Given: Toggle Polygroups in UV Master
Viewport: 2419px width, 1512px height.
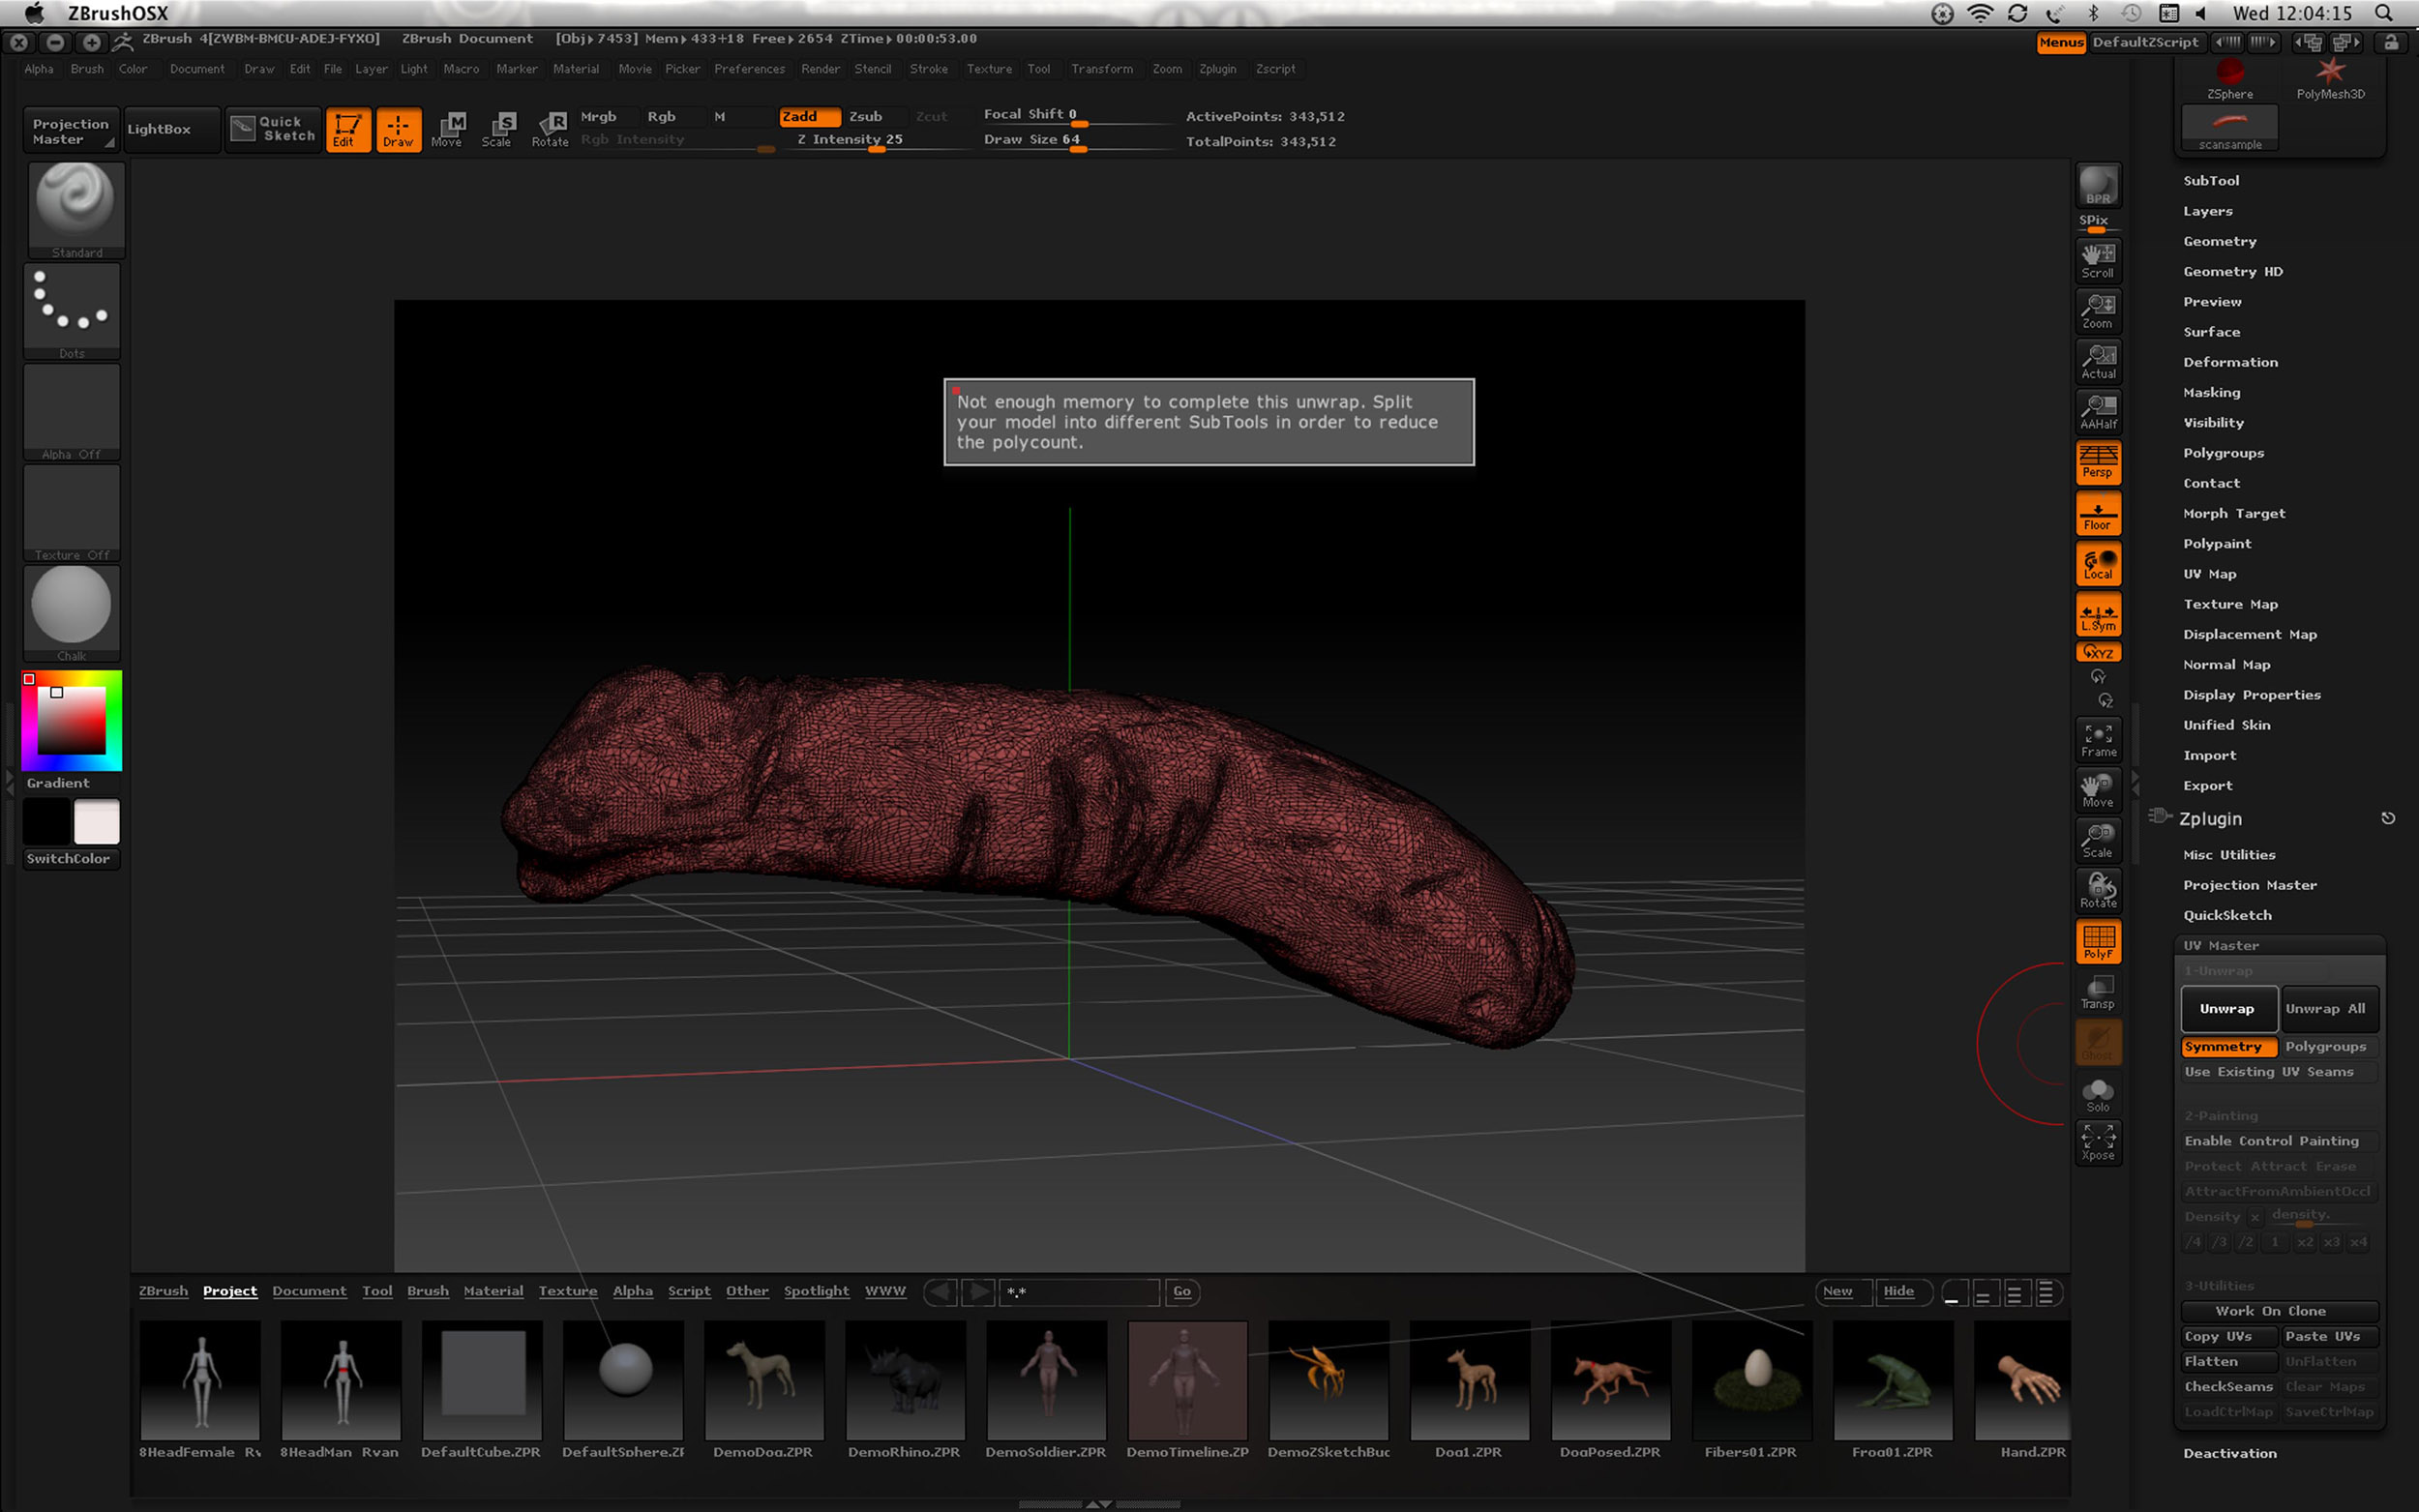Looking at the screenshot, I should pyautogui.click(x=2329, y=1046).
